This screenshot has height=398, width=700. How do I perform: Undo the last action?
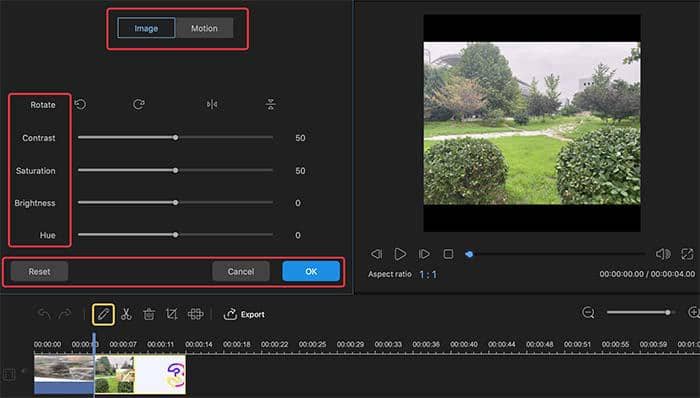pos(44,314)
